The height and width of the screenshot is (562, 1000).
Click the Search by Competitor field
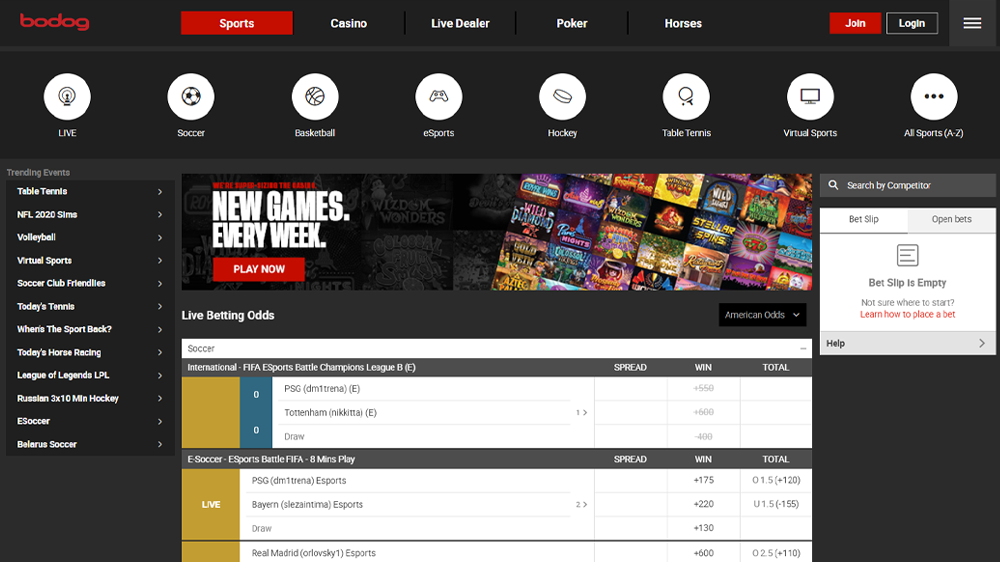tap(907, 185)
